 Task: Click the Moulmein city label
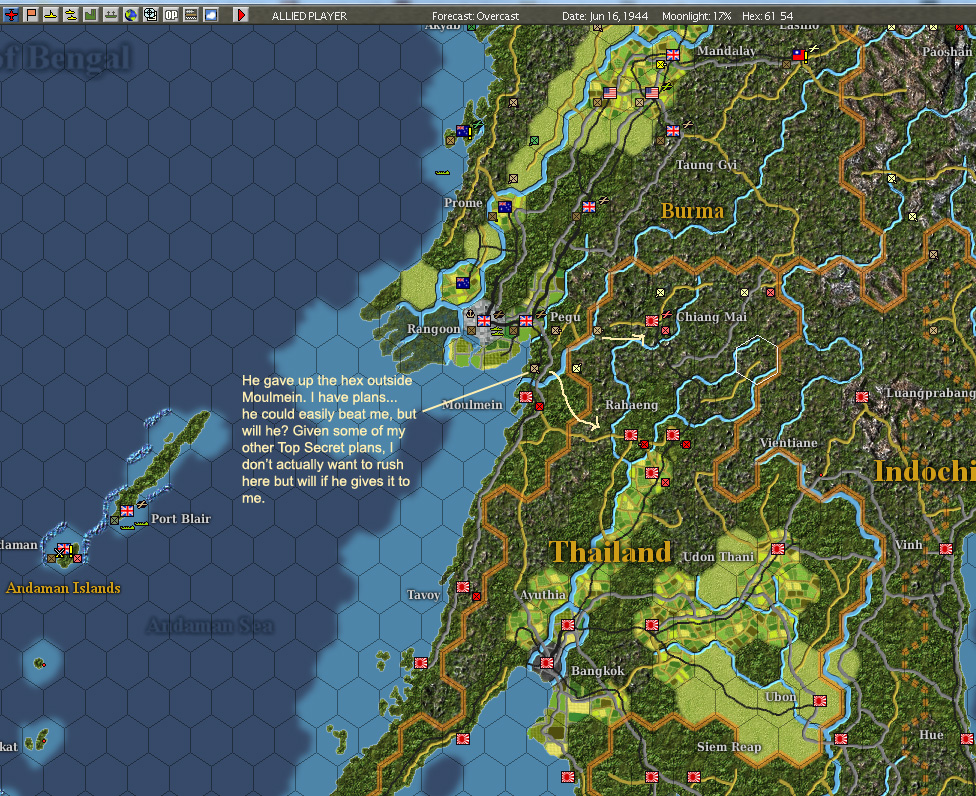(x=472, y=405)
